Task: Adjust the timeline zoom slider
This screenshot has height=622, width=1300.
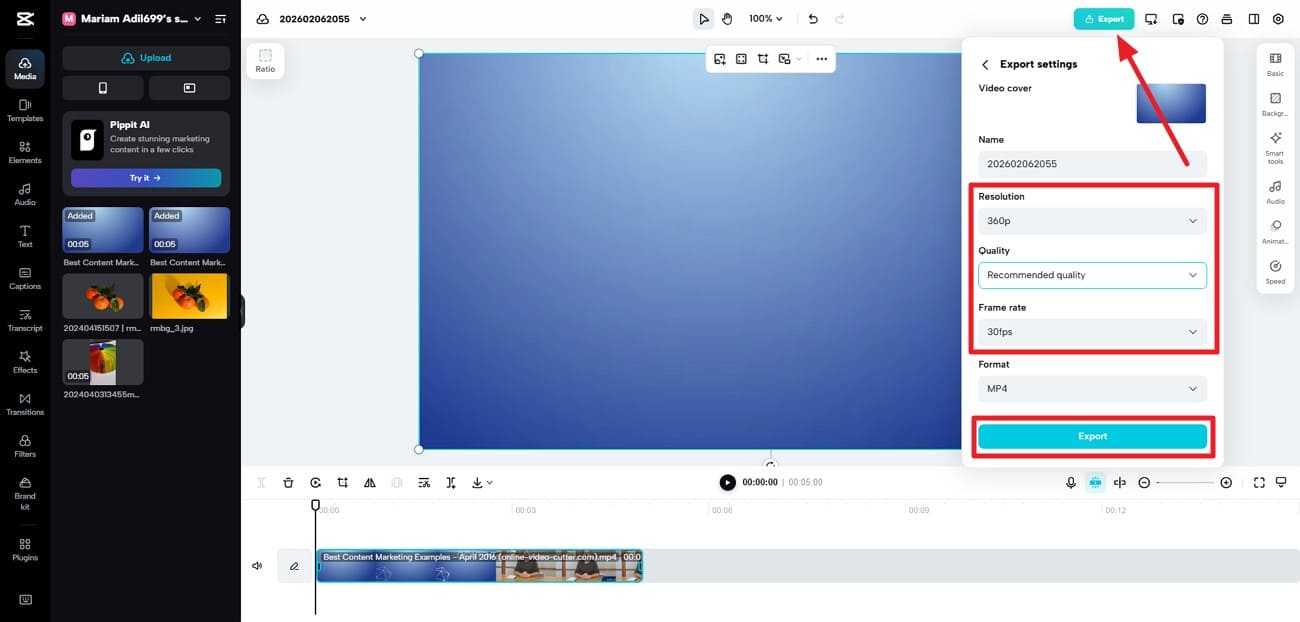Action: point(1185,483)
